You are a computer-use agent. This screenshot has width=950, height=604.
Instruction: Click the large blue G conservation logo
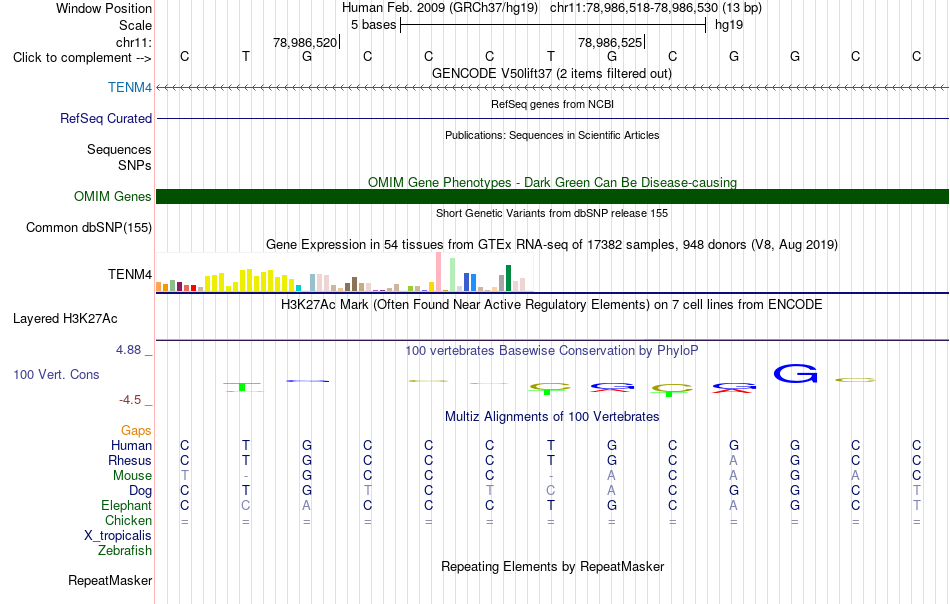(x=795, y=374)
